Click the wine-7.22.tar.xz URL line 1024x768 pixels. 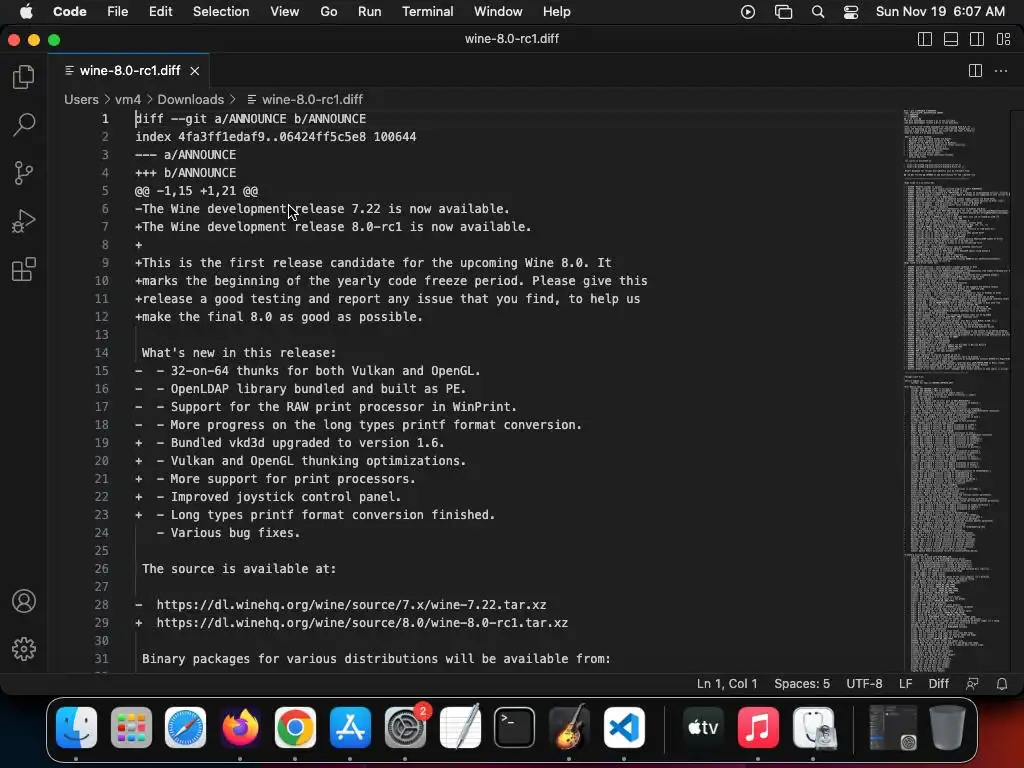(x=351, y=605)
